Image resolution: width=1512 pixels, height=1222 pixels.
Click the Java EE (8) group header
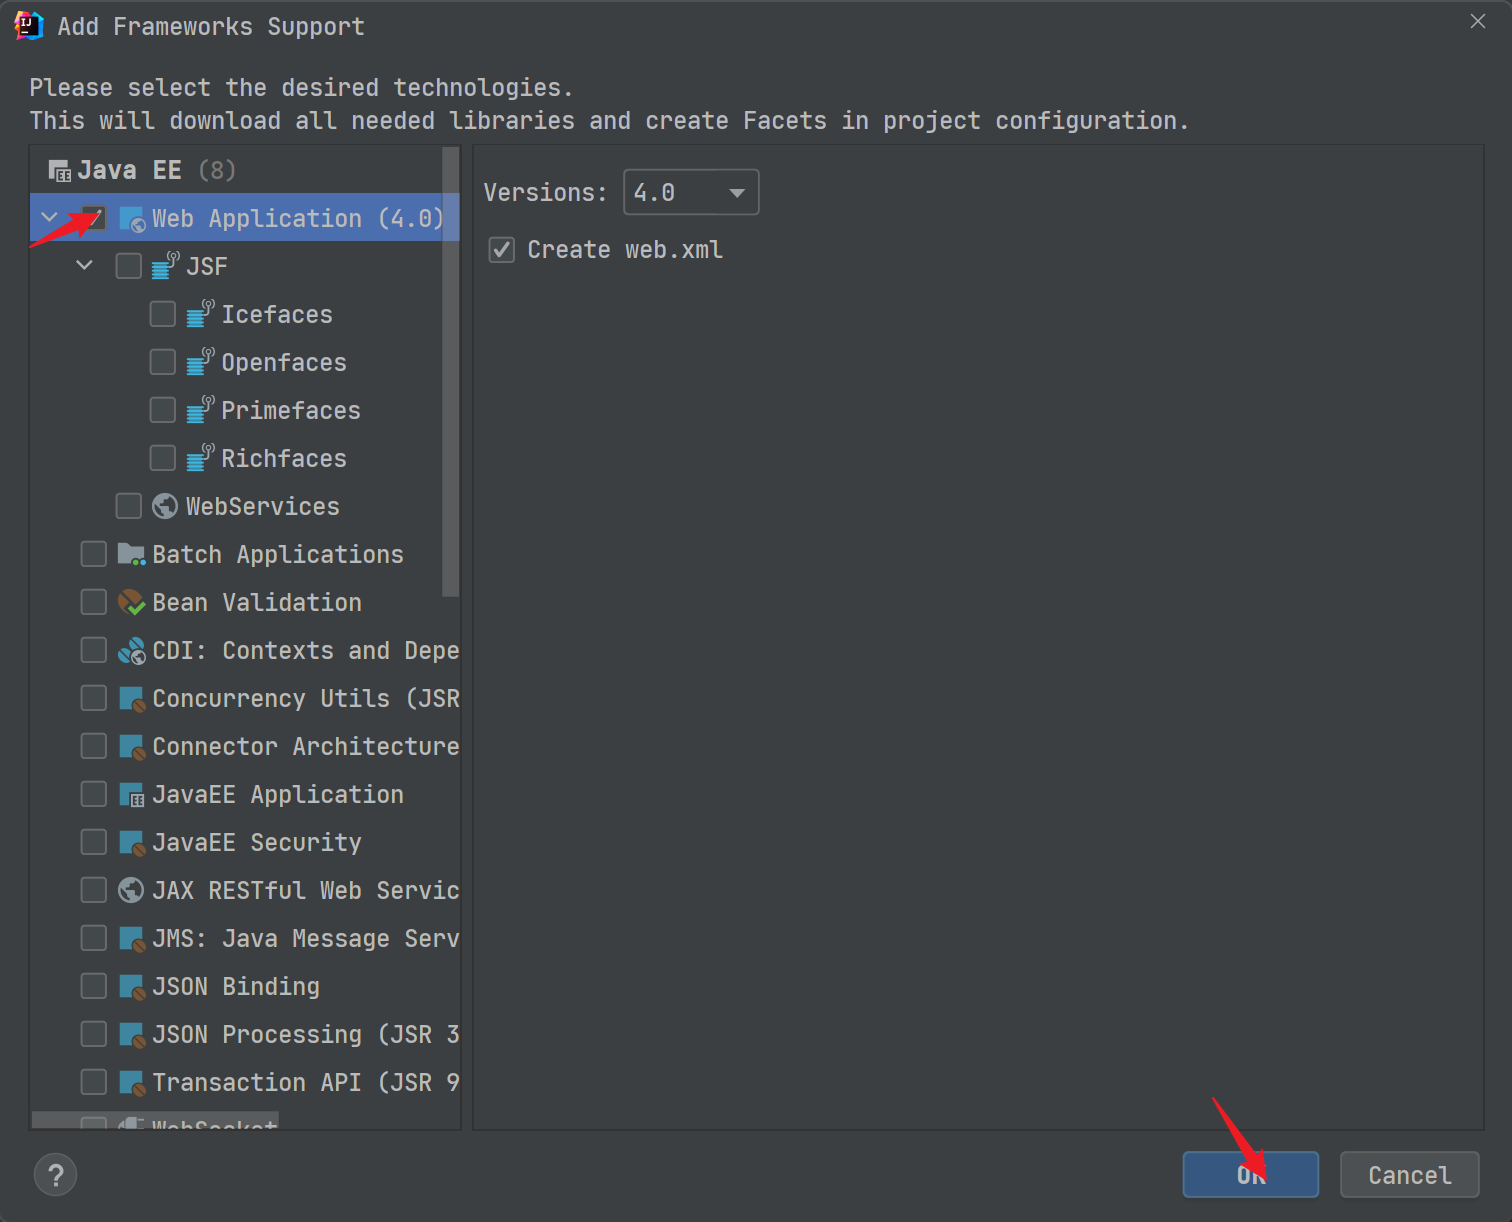point(142,170)
